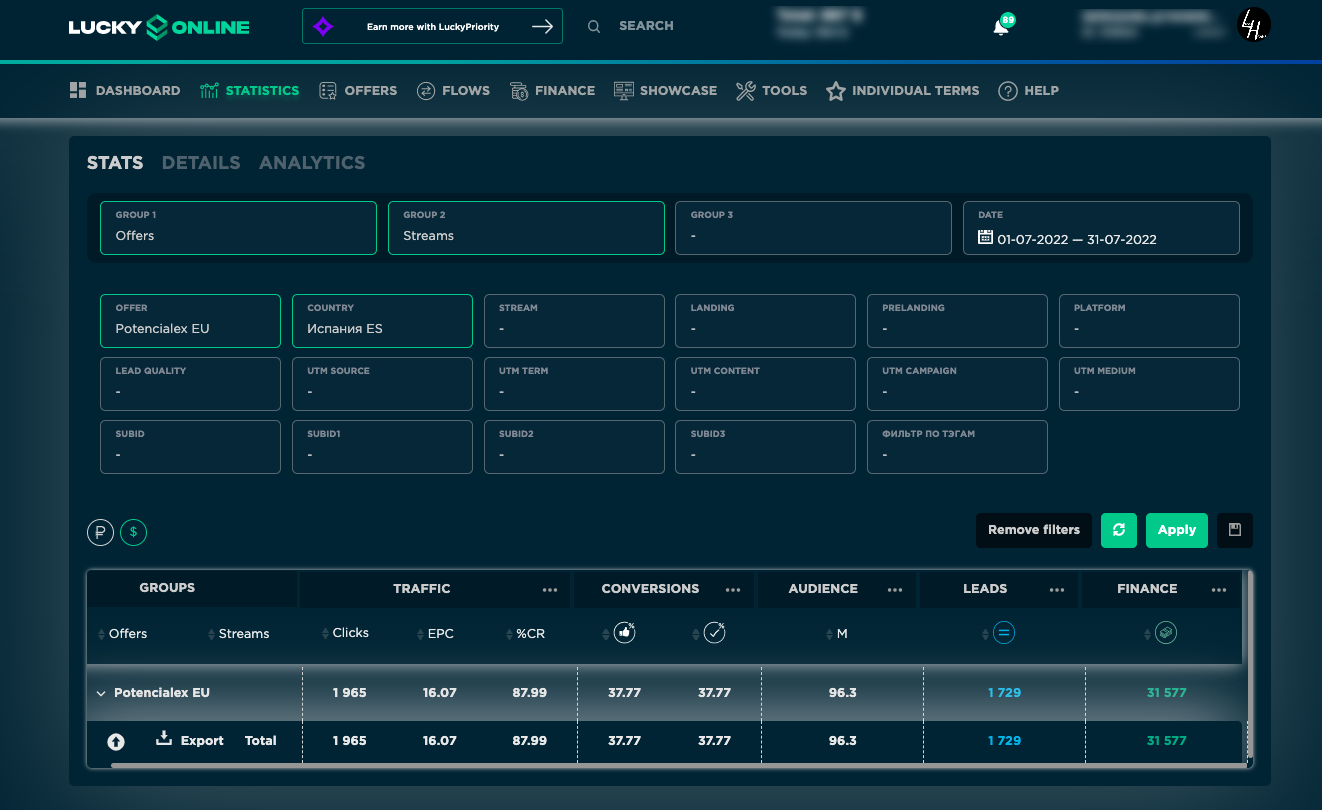
Task: Open the UTM Source filter
Action: coord(382,384)
